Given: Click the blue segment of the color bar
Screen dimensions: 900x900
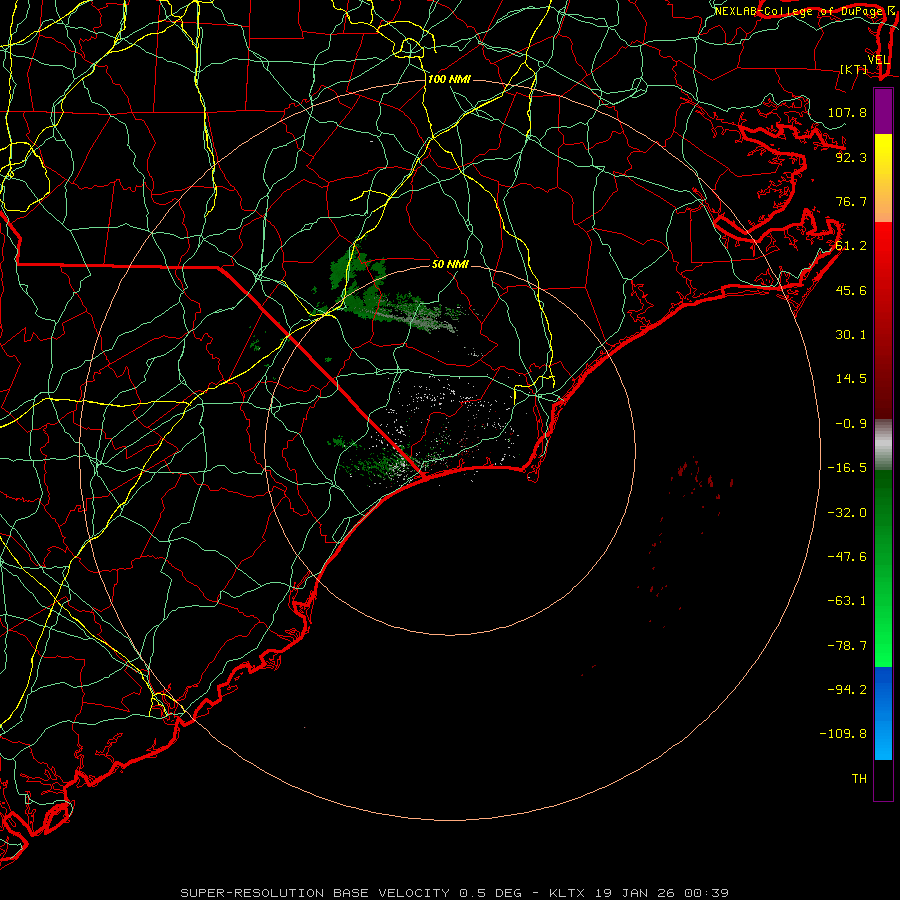Looking at the screenshot, I should click(883, 713).
